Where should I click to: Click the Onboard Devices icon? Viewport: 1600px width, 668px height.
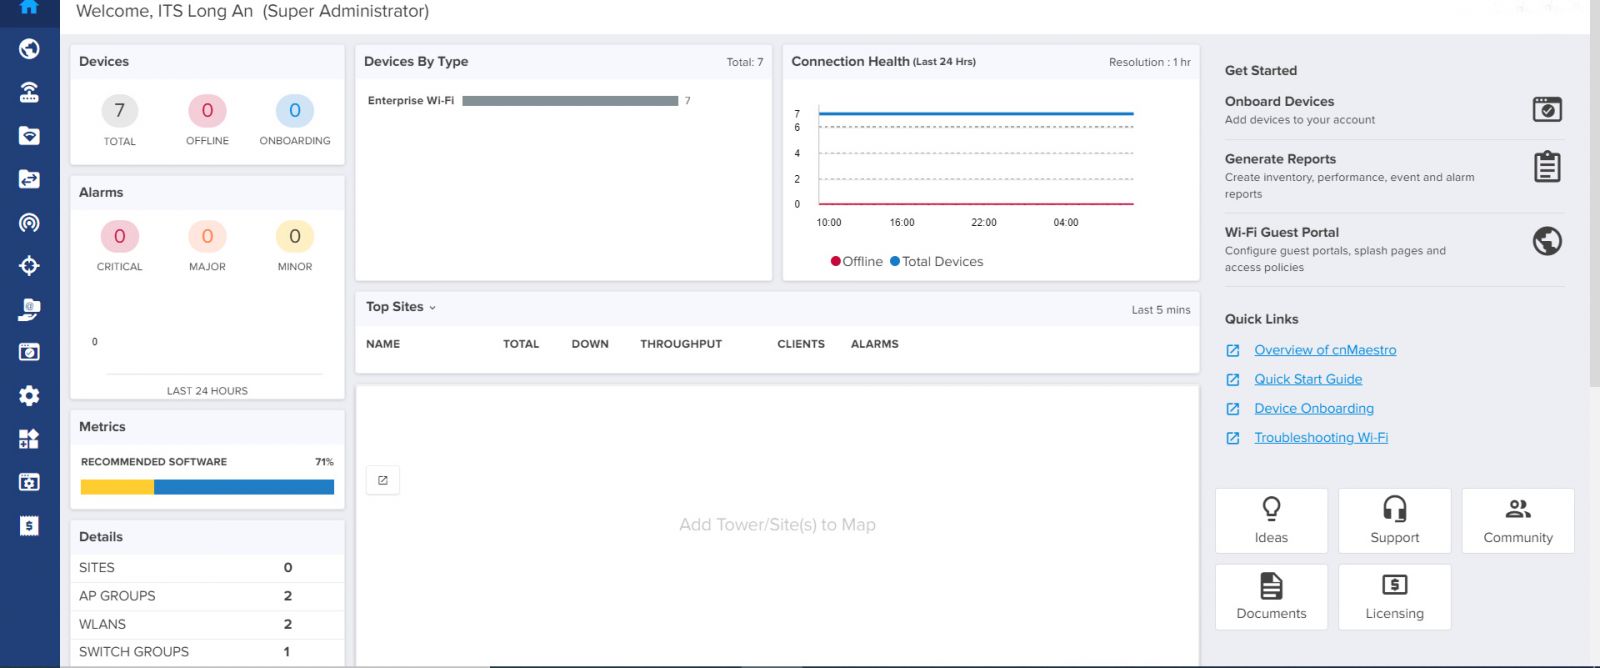[x=1547, y=109]
